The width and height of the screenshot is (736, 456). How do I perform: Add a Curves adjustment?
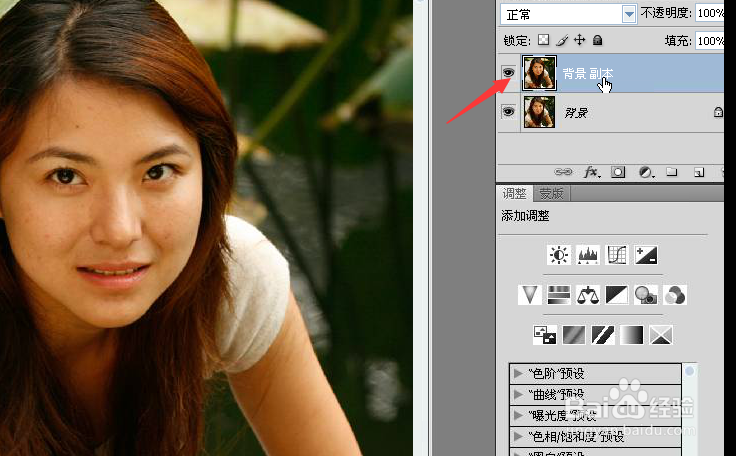(x=617, y=255)
